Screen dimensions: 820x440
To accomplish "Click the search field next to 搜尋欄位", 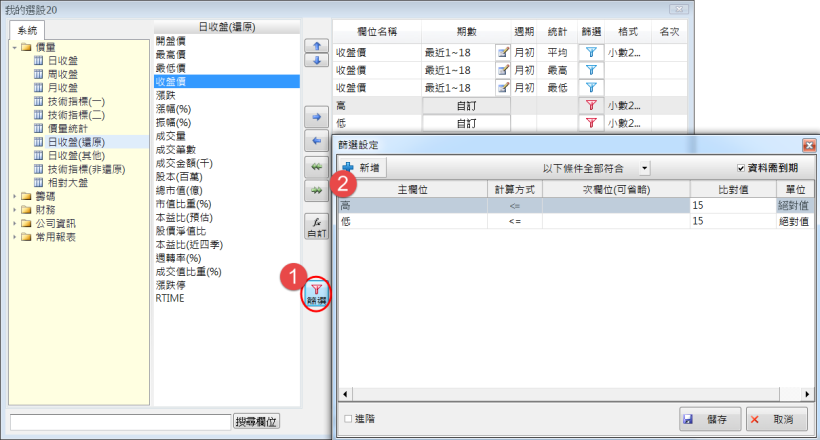I will pyautogui.click(x=119, y=422).
